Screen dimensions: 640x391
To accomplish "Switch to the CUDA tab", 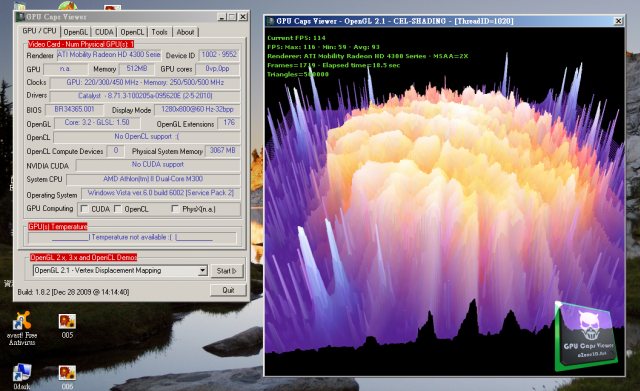I will (x=104, y=32).
